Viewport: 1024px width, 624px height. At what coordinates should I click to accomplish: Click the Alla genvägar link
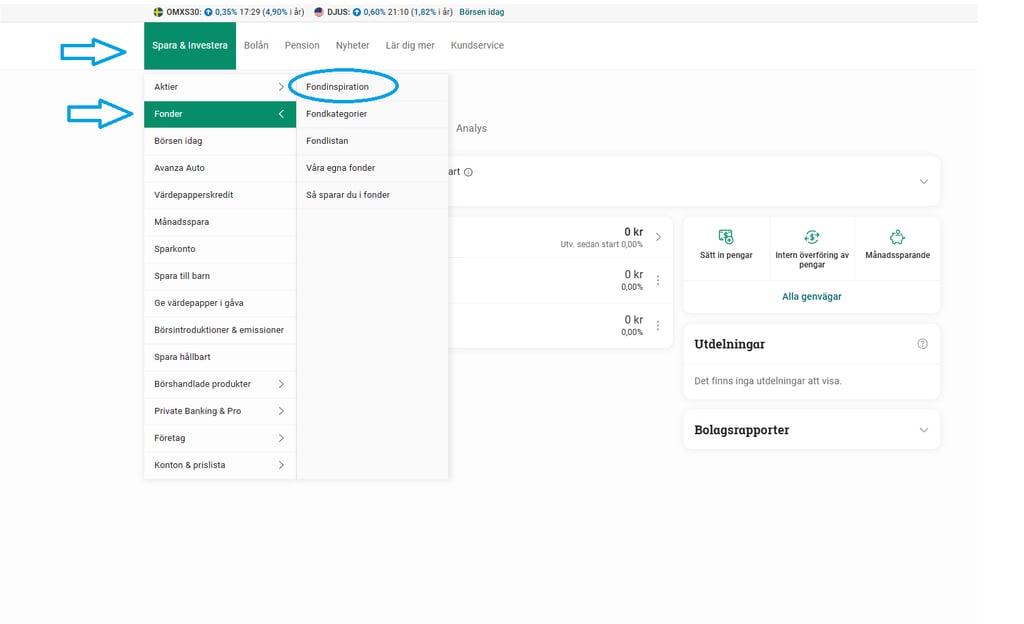click(812, 296)
